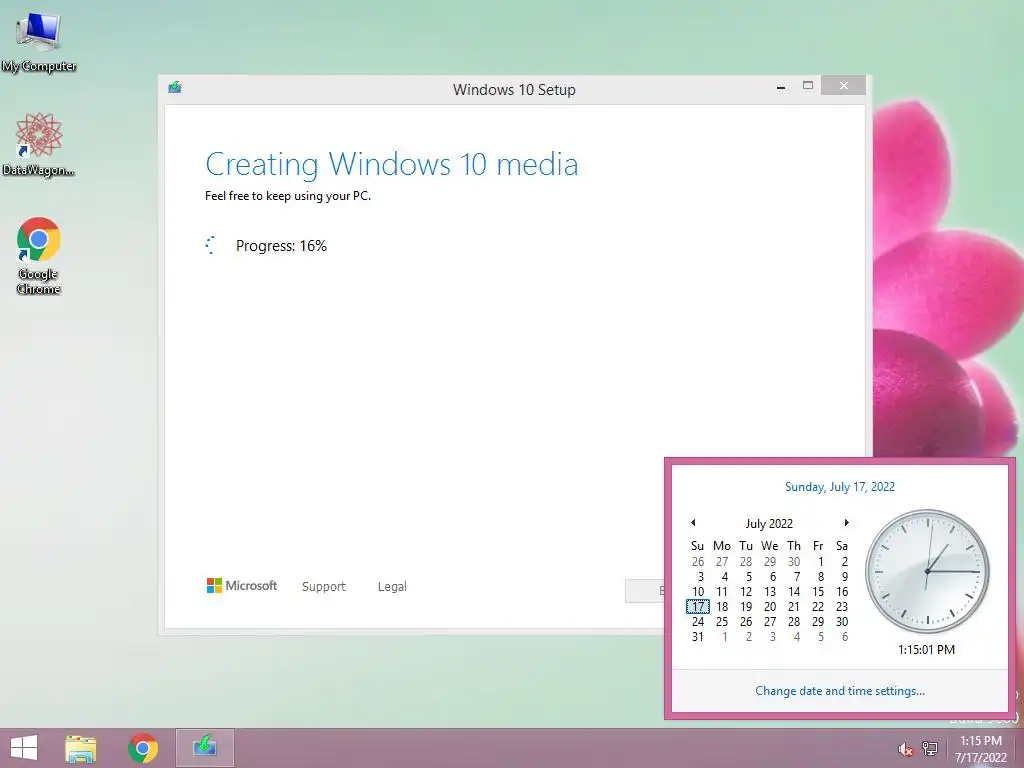Select July 22 in the calendar
Screen dimensions: 1024x768
click(x=818, y=607)
